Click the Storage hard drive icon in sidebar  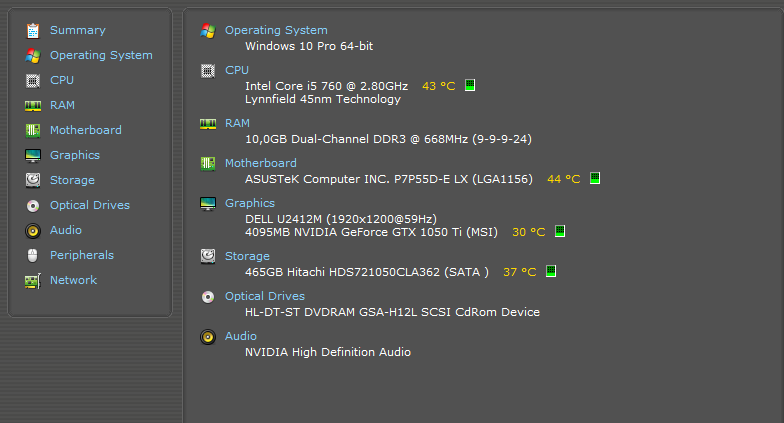tap(33, 180)
